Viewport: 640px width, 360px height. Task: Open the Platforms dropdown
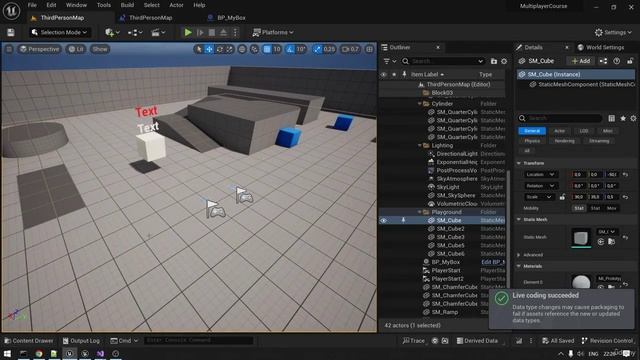click(x=273, y=32)
